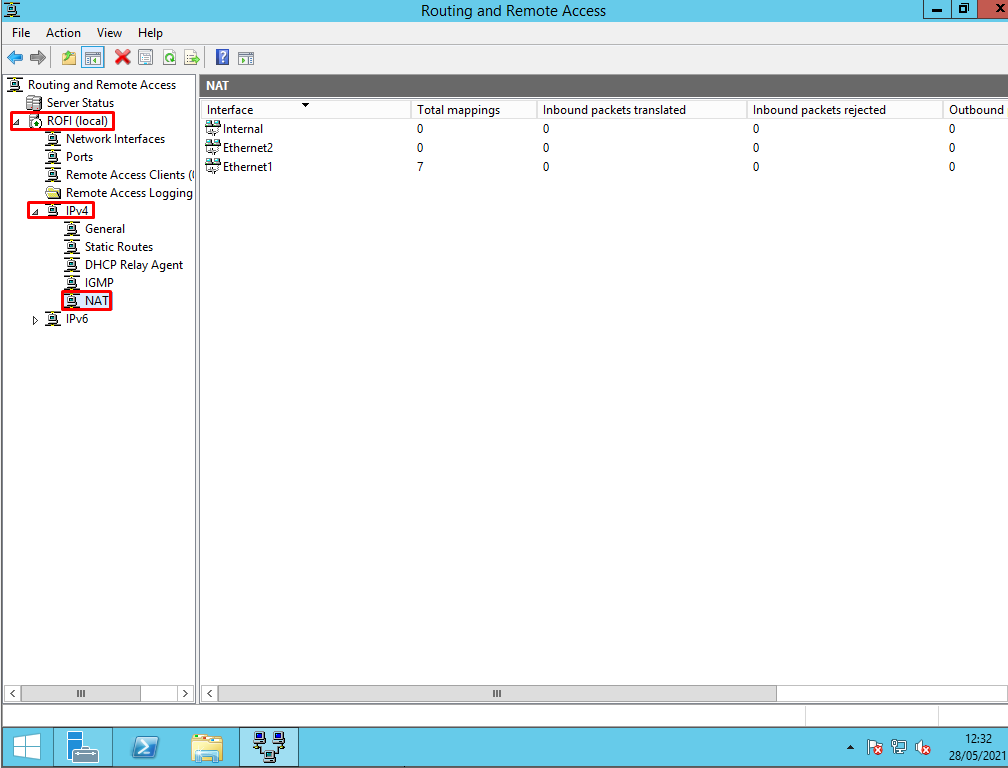Select Remote Access Logging node
The image size is (1008, 768).
pos(129,193)
